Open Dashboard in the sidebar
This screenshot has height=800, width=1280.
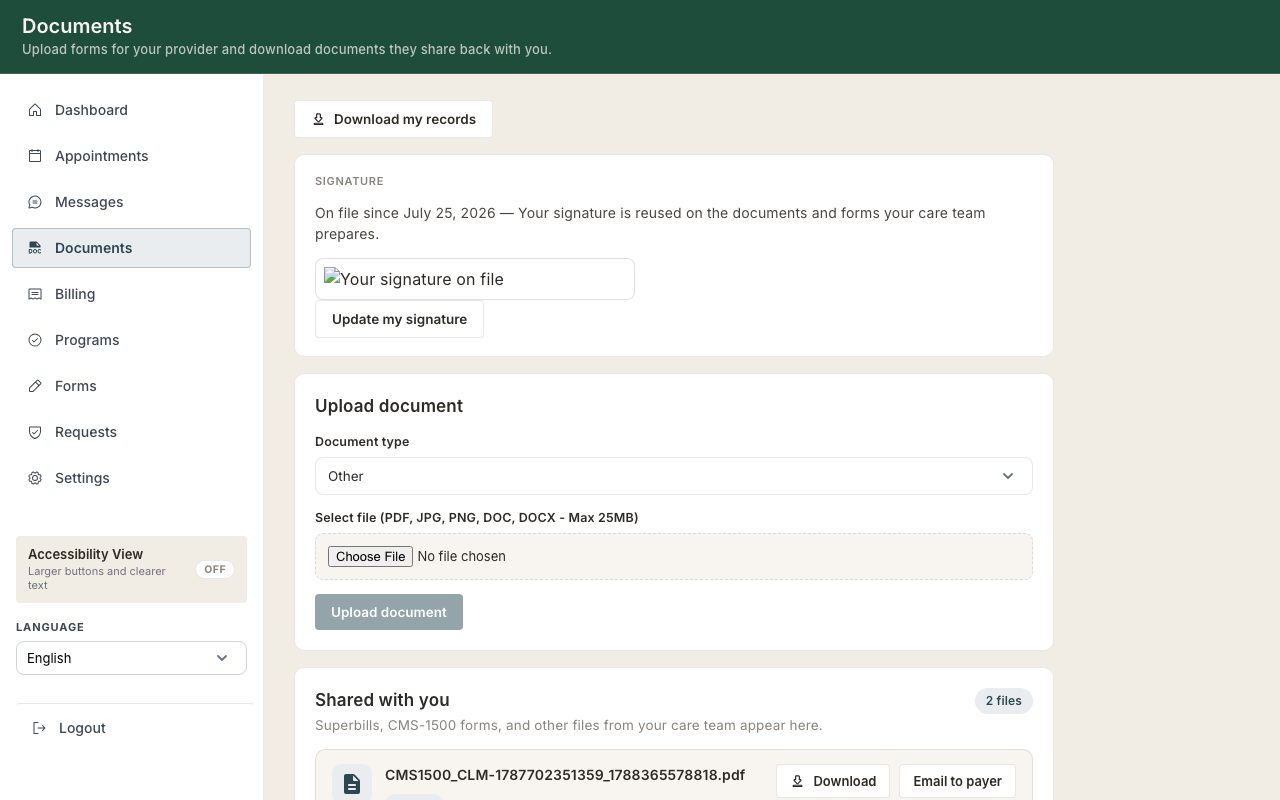pos(131,110)
